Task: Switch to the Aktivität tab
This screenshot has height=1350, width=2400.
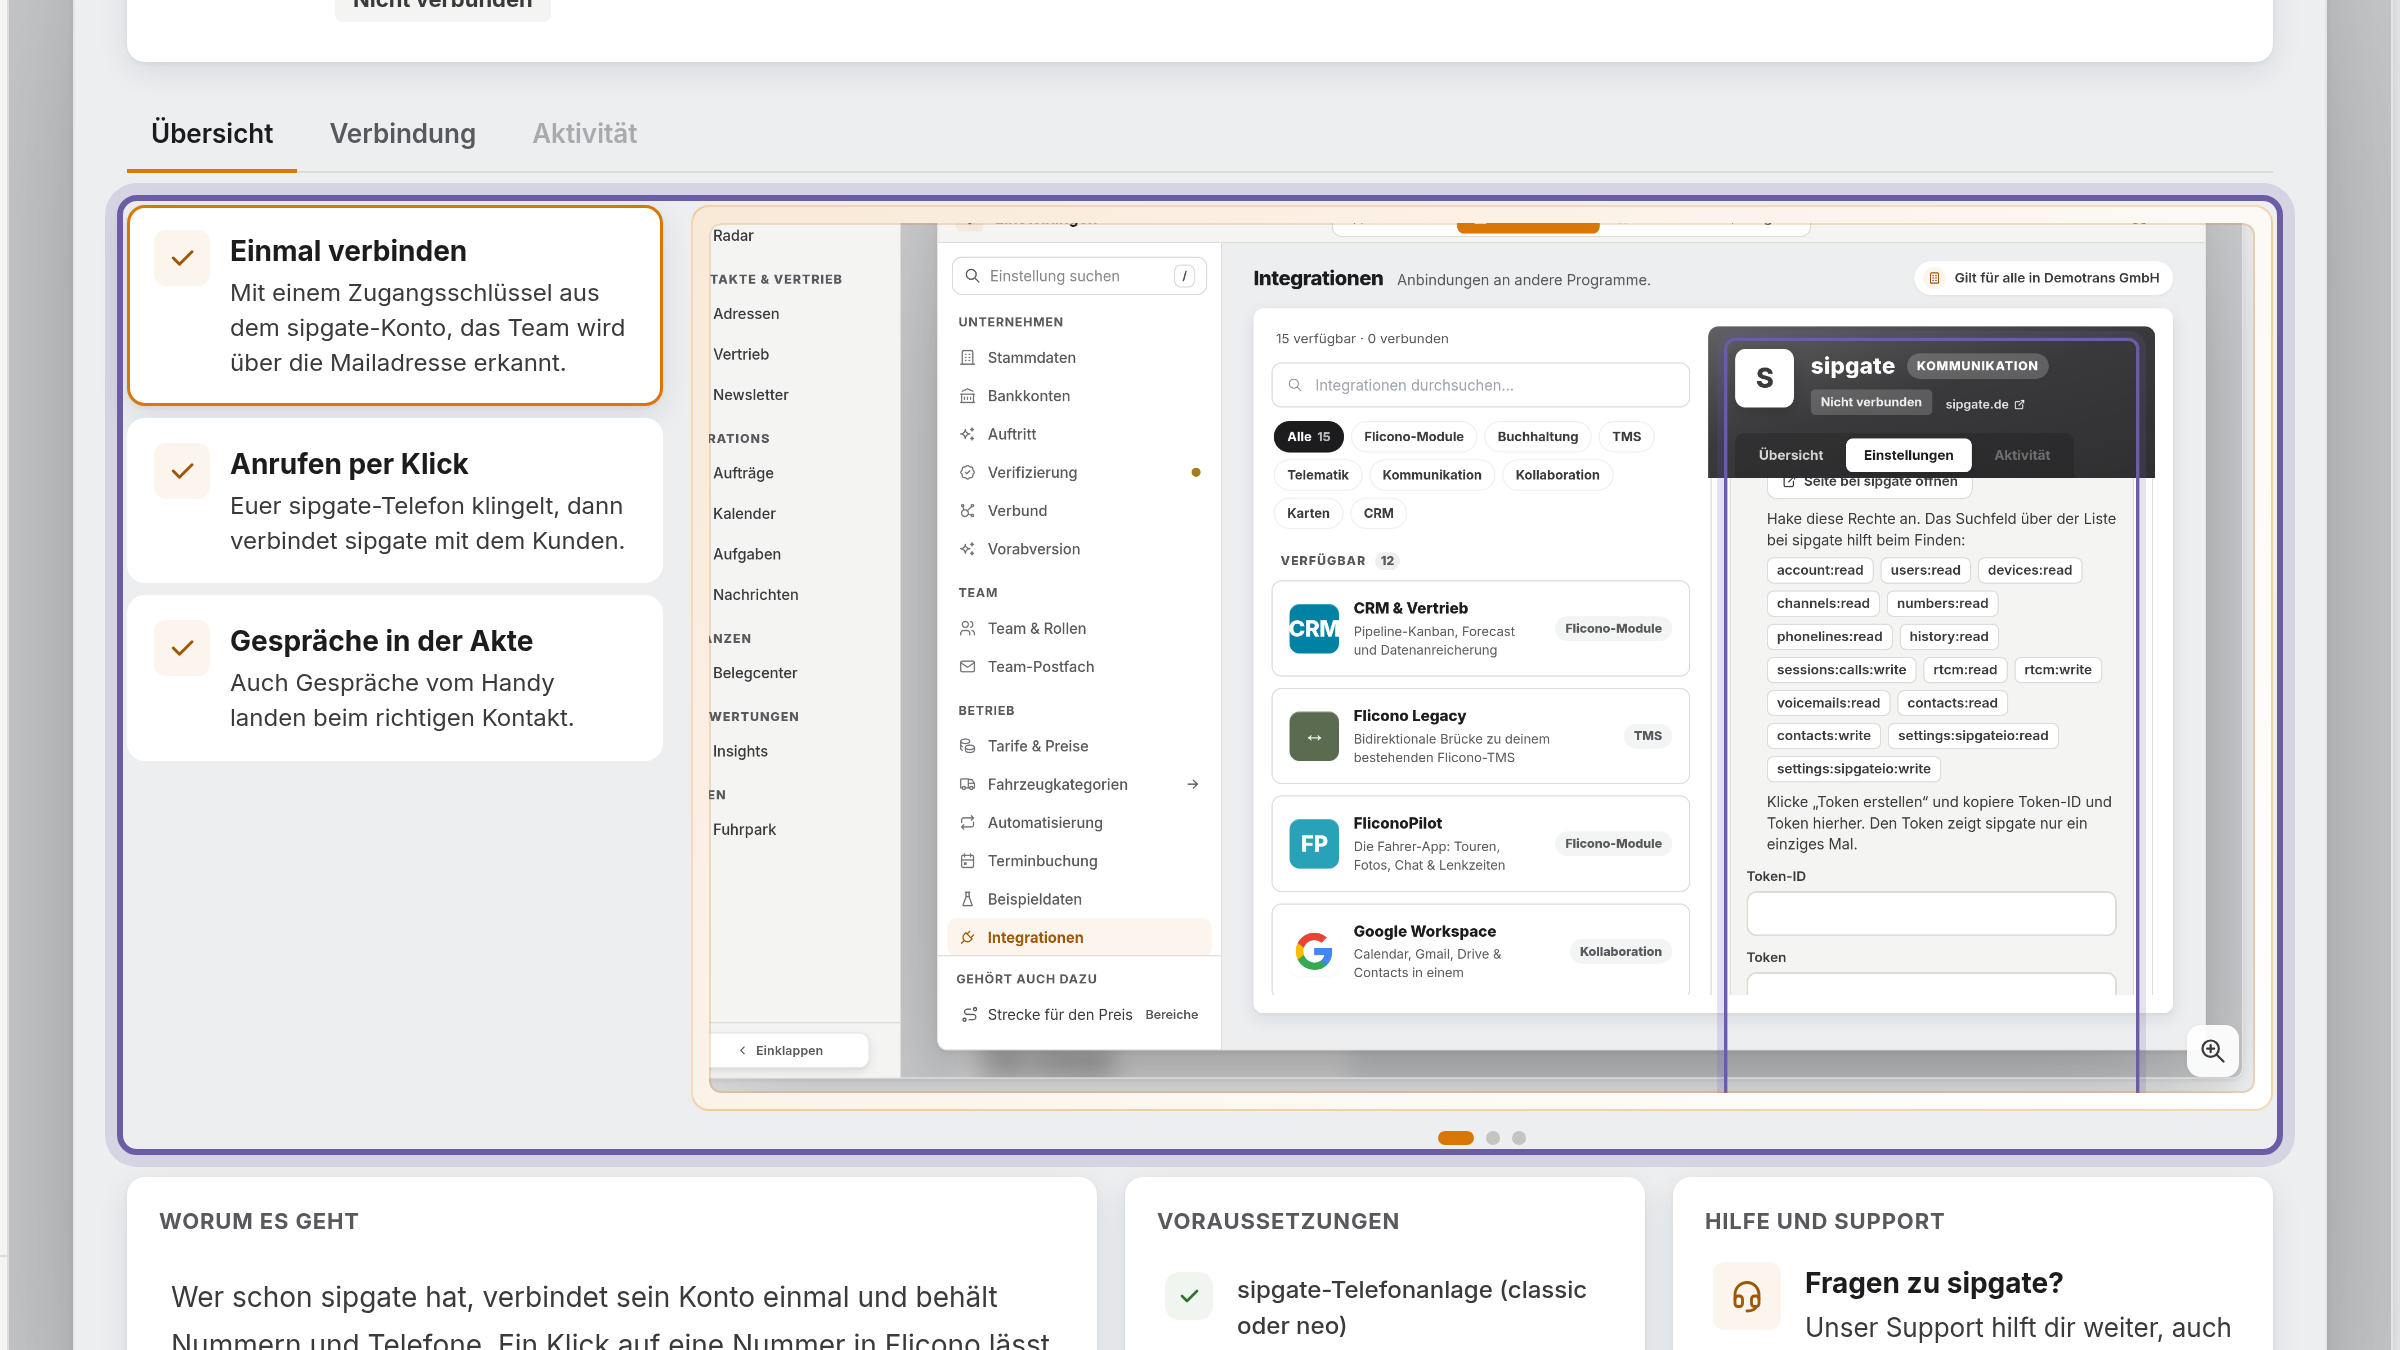Action: [584, 133]
